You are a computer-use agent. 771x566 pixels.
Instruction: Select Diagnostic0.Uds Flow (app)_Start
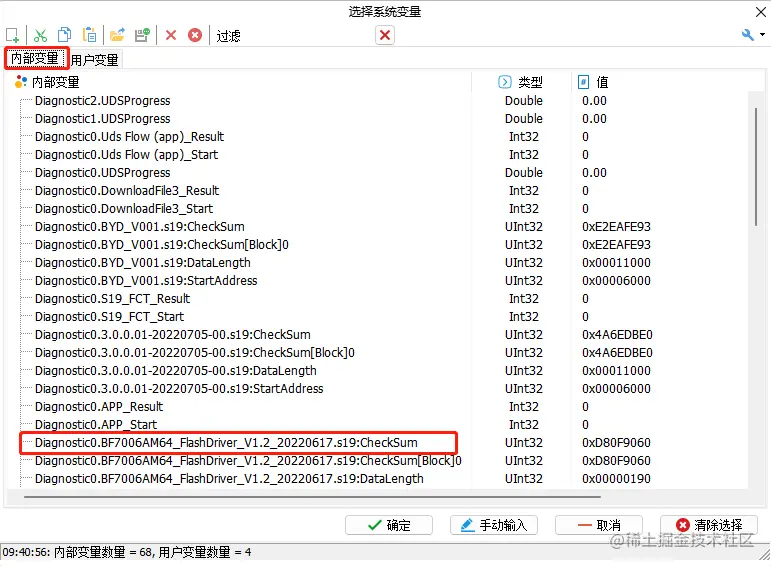tap(126, 155)
